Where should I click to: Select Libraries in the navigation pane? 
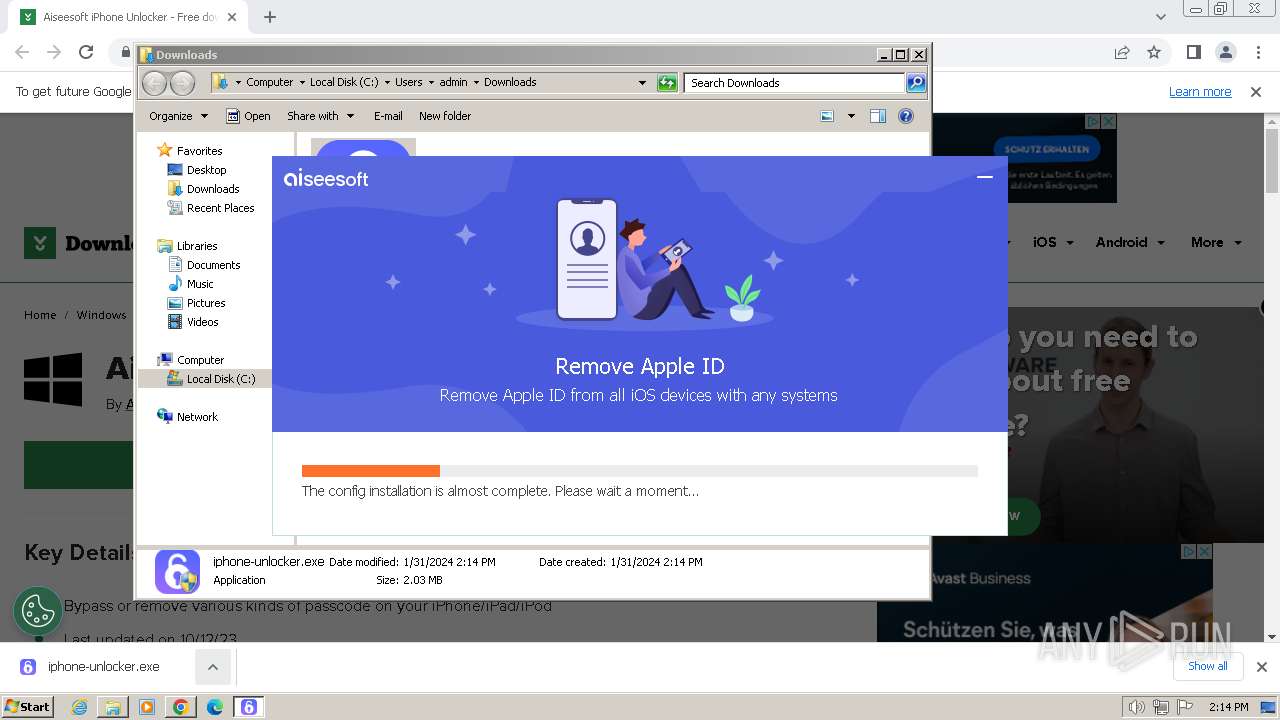(197, 246)
